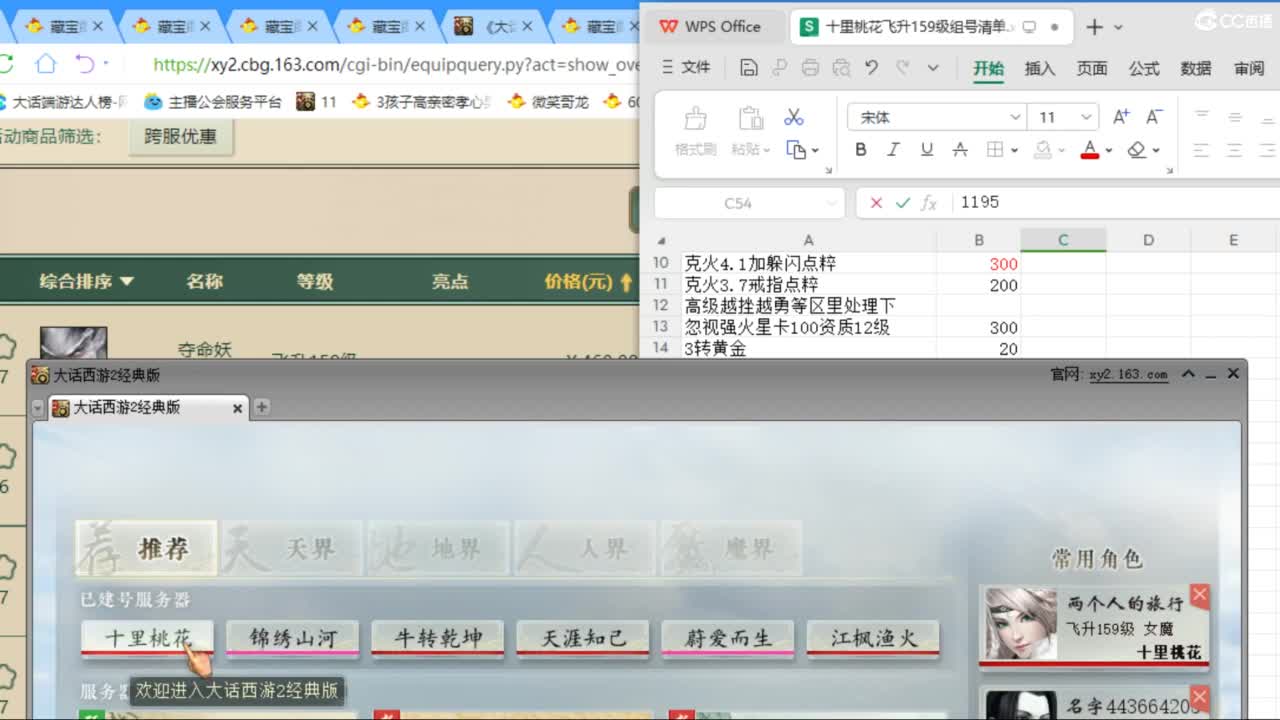This screenshot has width=1280, height=720.
Task: Choose the 斗转乾坤 server button
Action: 437,638
